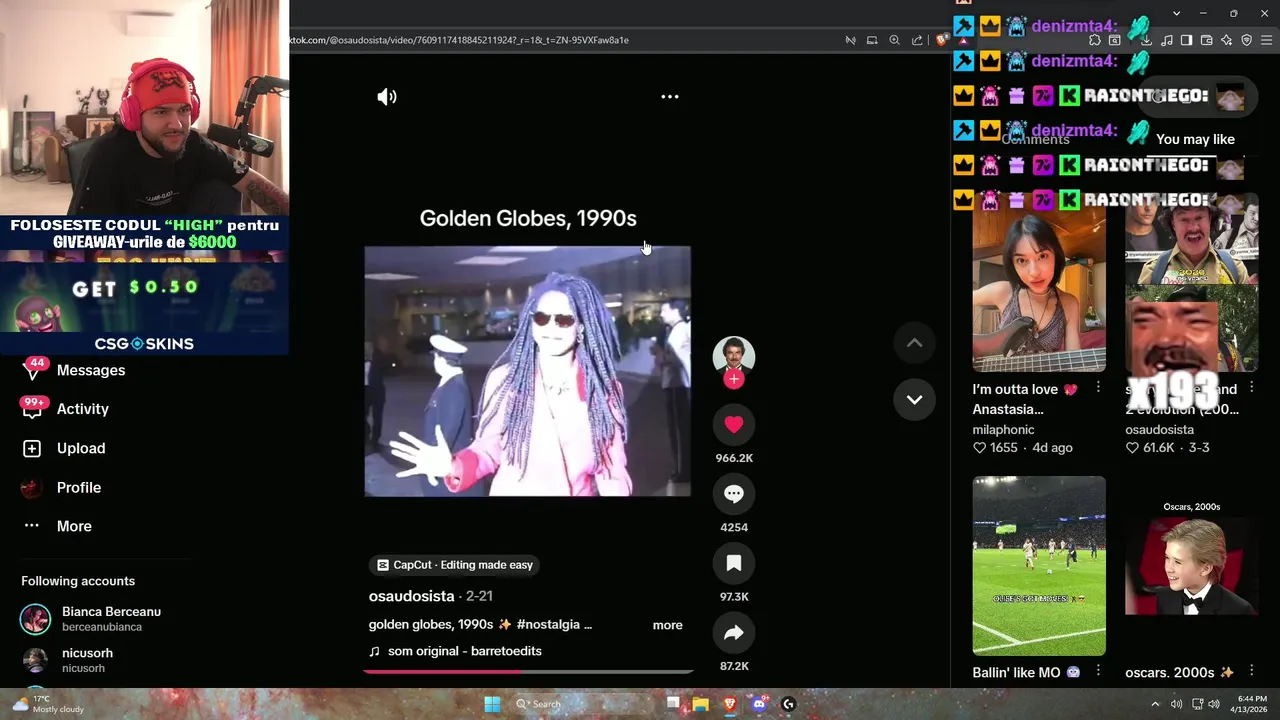Follow osaudosista with the plus badge
Viewport: 1280px width, 720px height.
tap(734, 379)
